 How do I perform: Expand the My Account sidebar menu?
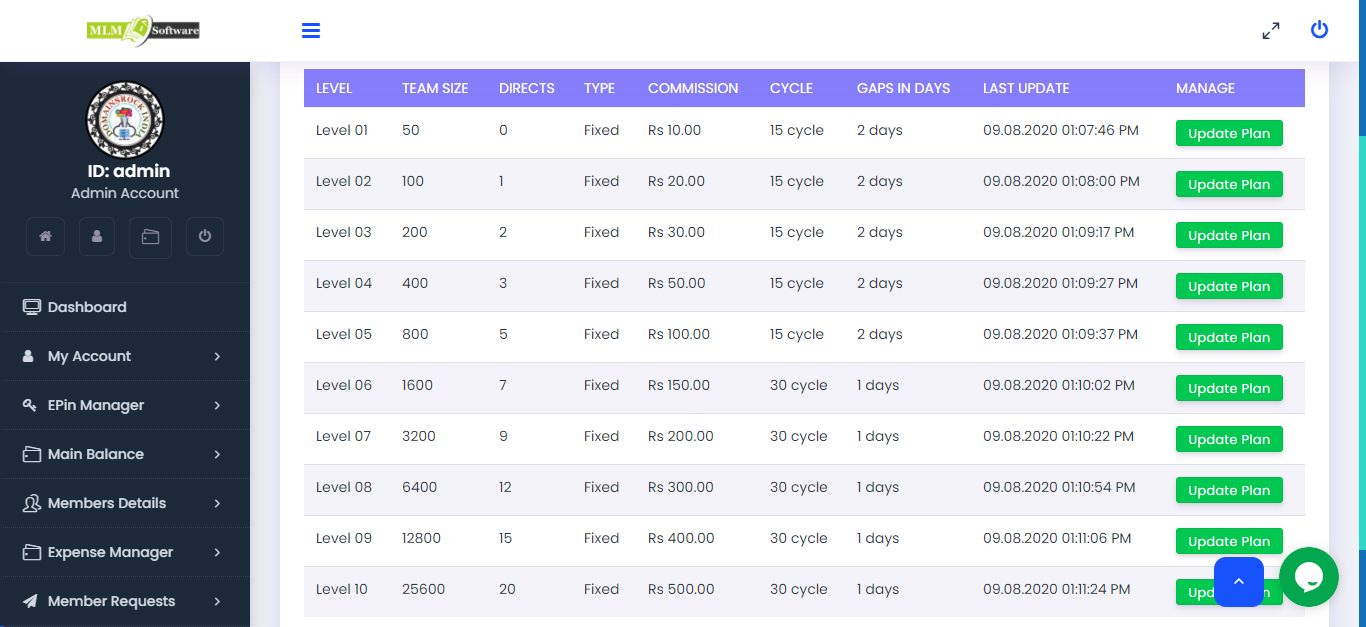click(125, 356)
